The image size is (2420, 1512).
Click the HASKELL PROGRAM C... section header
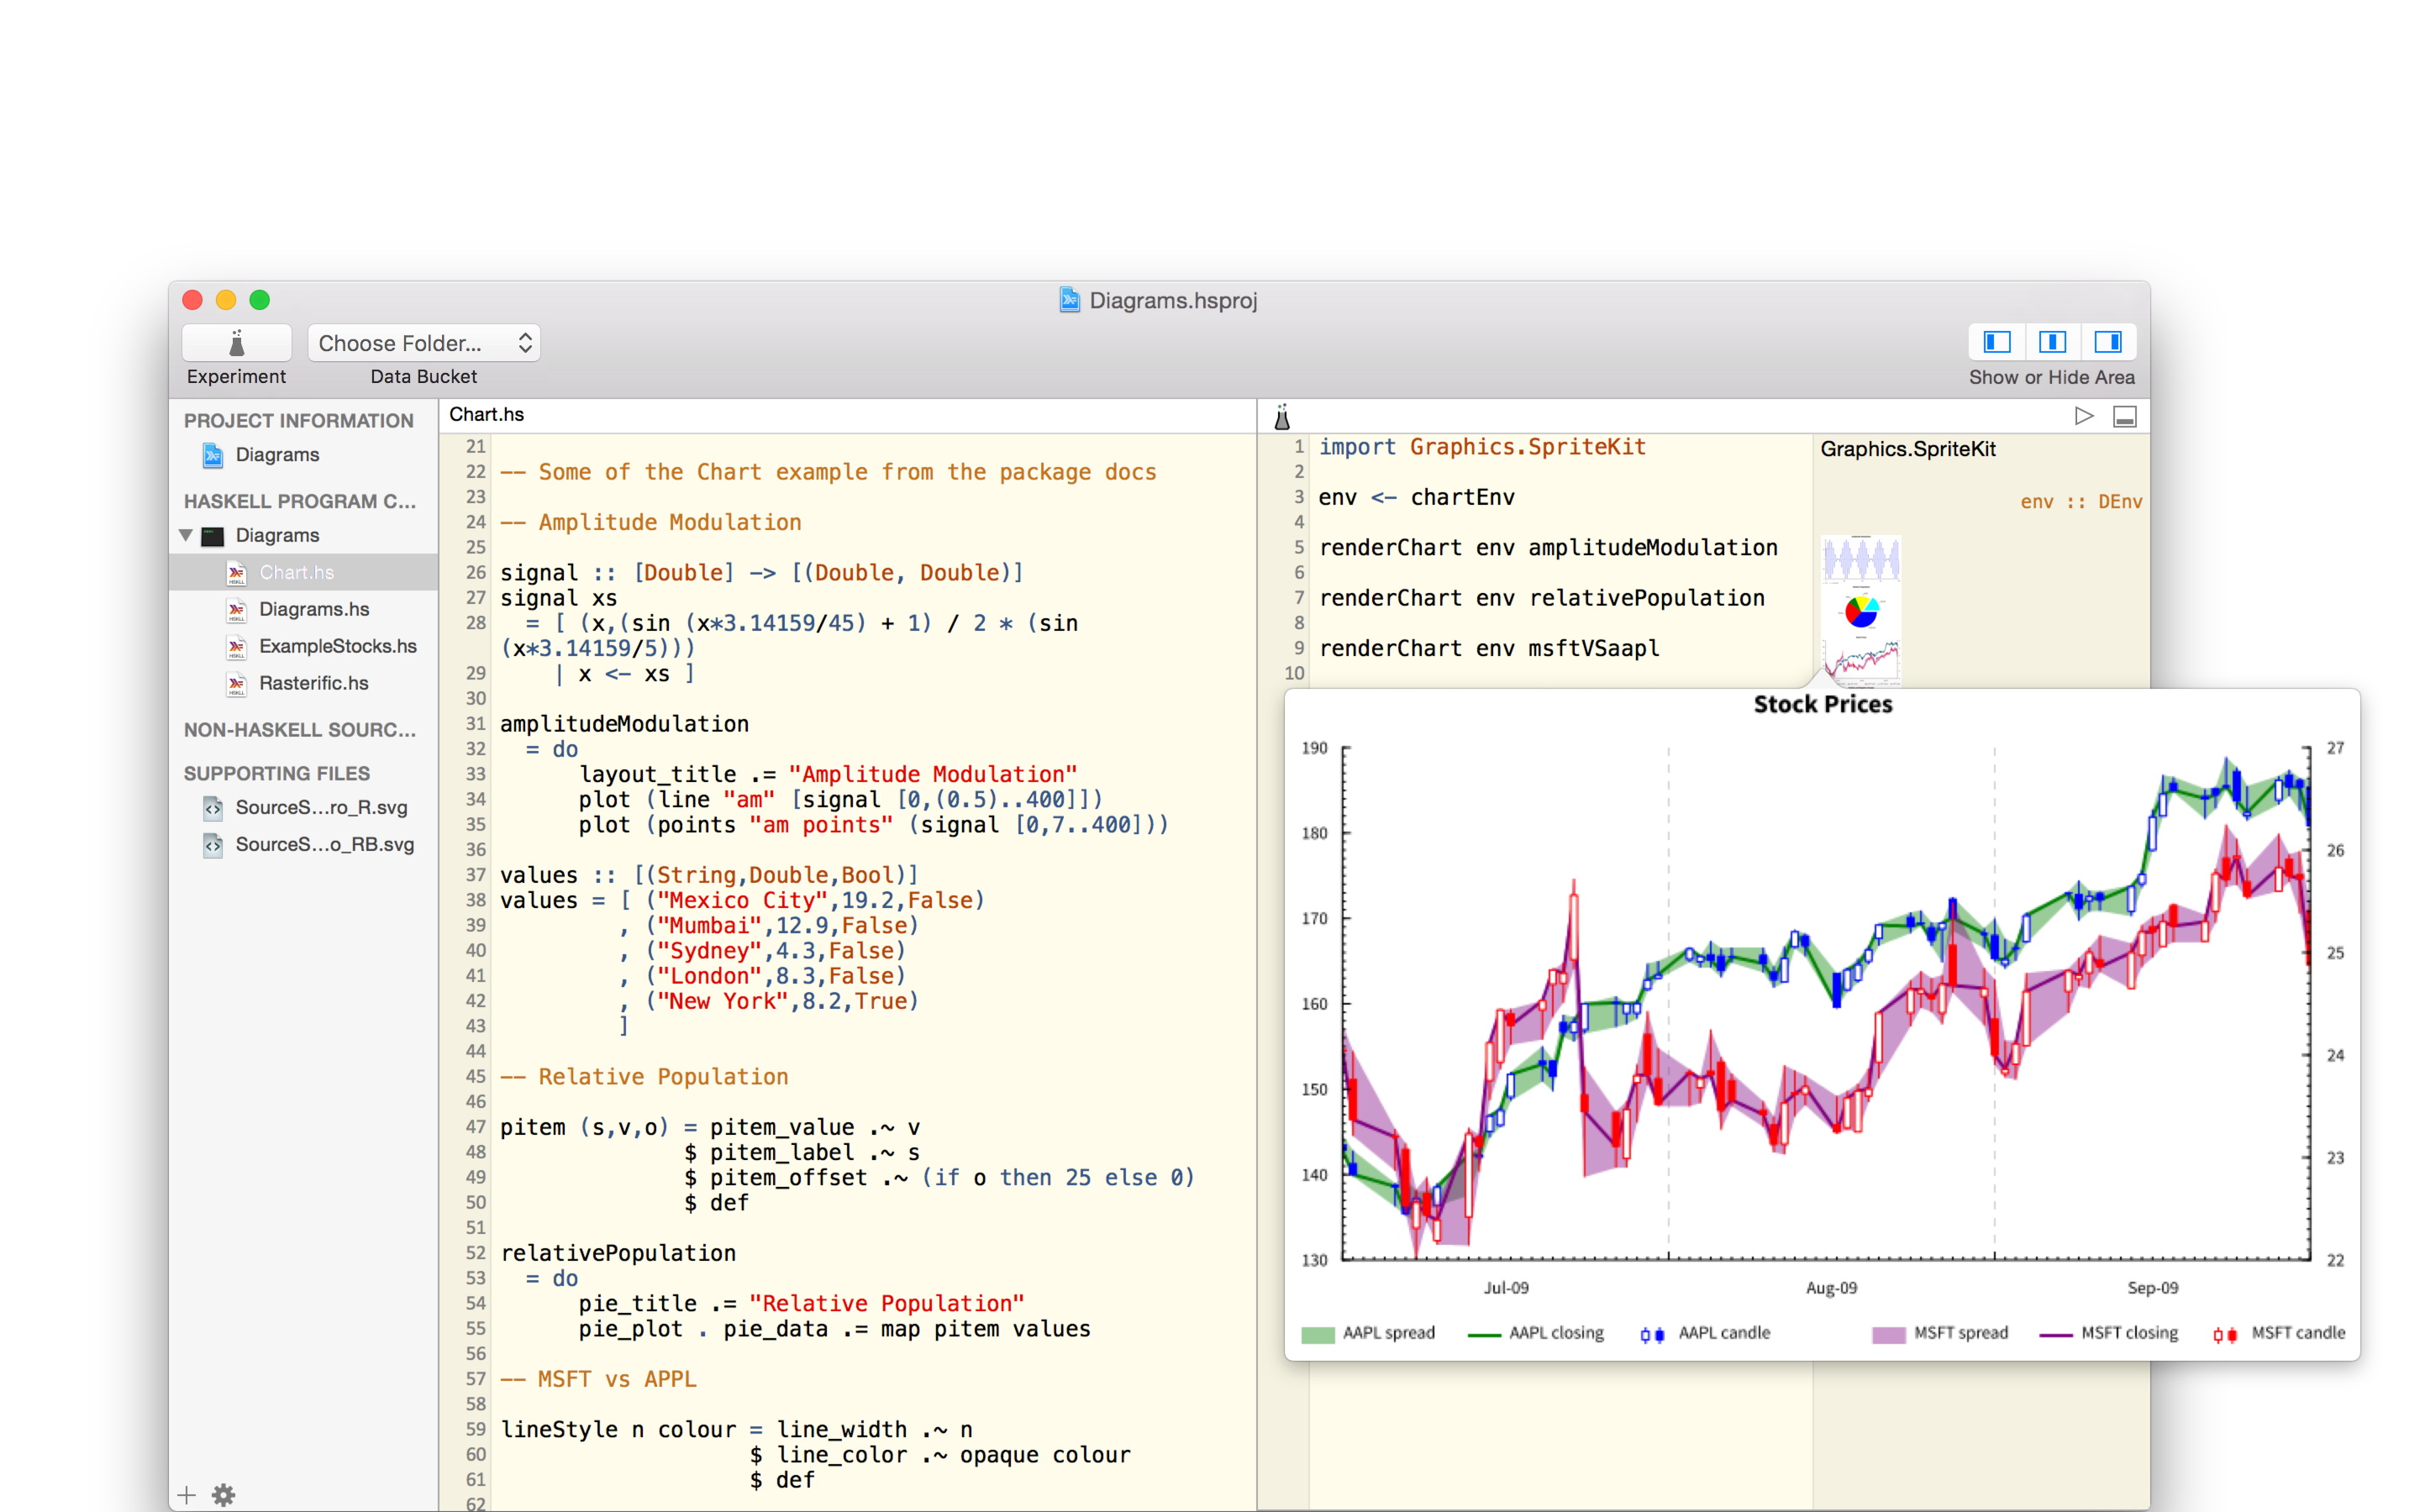click(x=300, y=501)
